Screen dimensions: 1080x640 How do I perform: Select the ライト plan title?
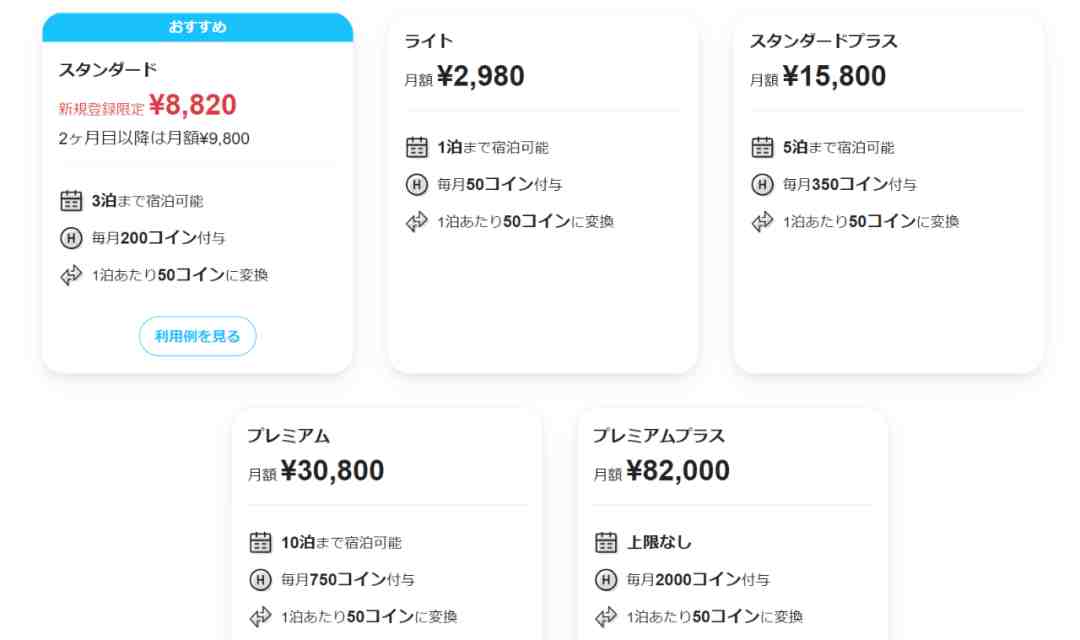pos(428,41)
